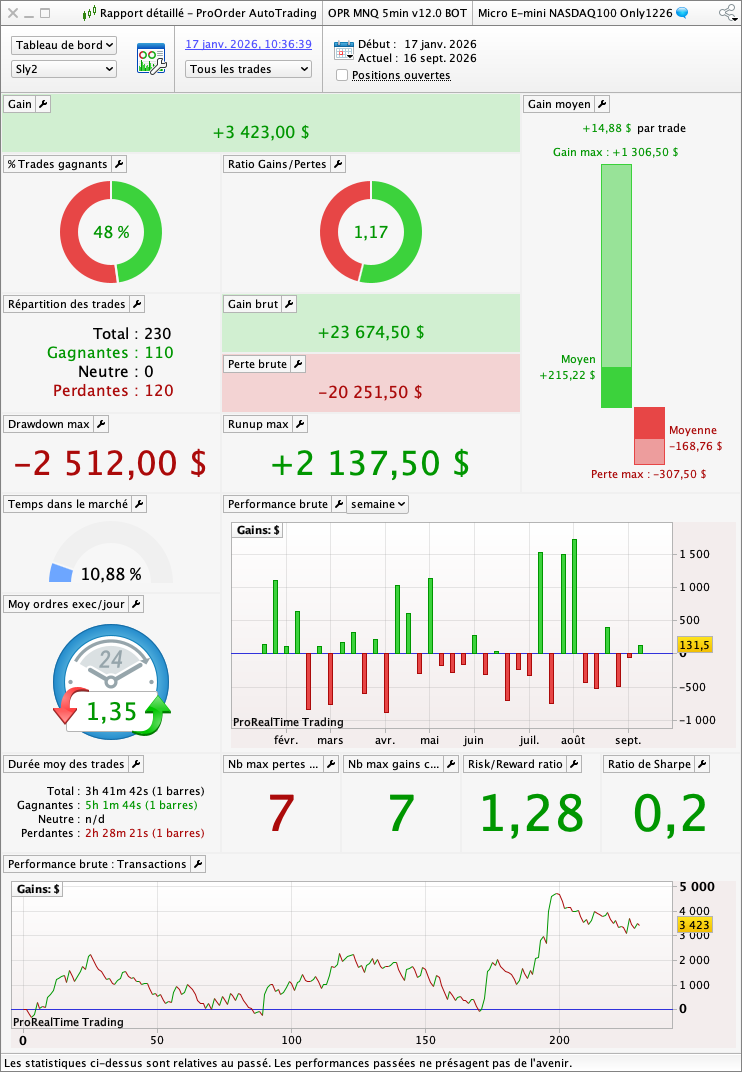Click the wrench icon next to Gain moyen

coord(602,104)
